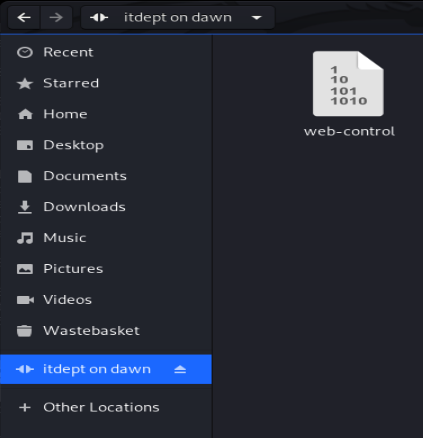Screen dimensions: 423x438
Task: Open the path dropdown arrow beside itdept on dawn
Action: tap(256, 18)
